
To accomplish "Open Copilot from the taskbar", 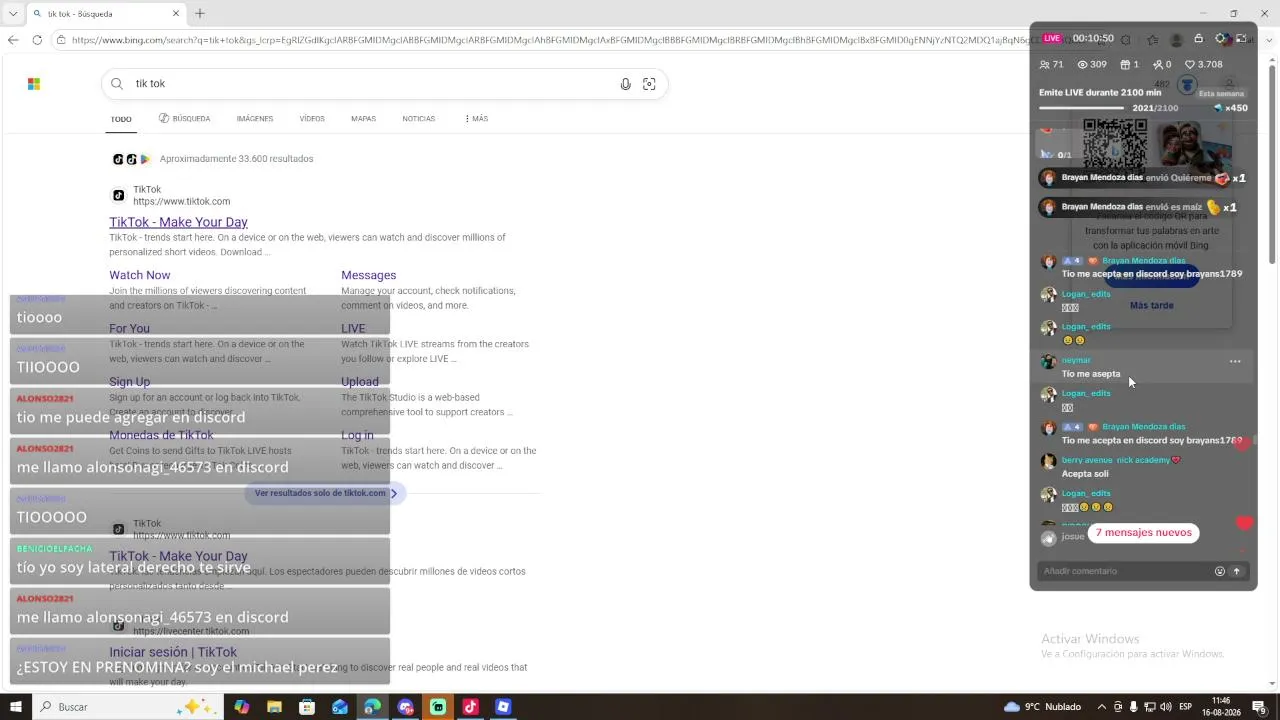I will (x=242, y=707).
